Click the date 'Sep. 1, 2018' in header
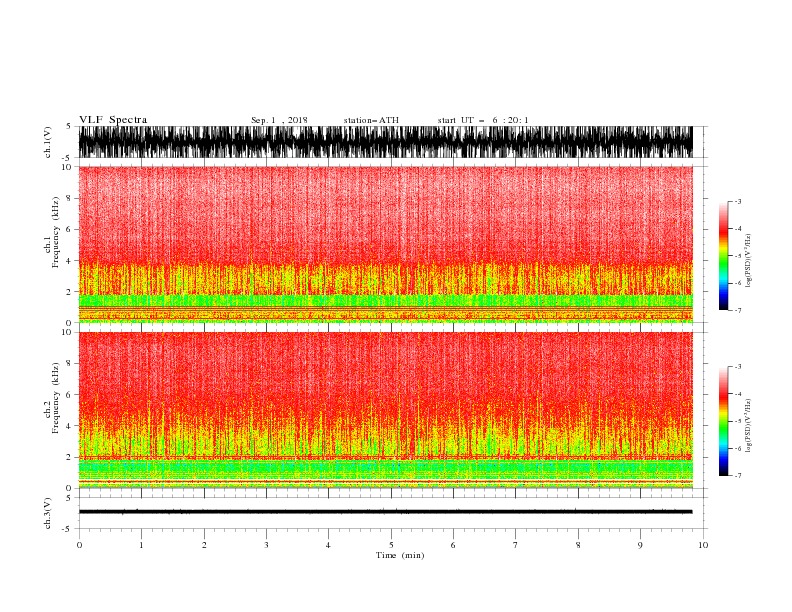This screenshot has width=792, height=612. [x=279, y=120]
